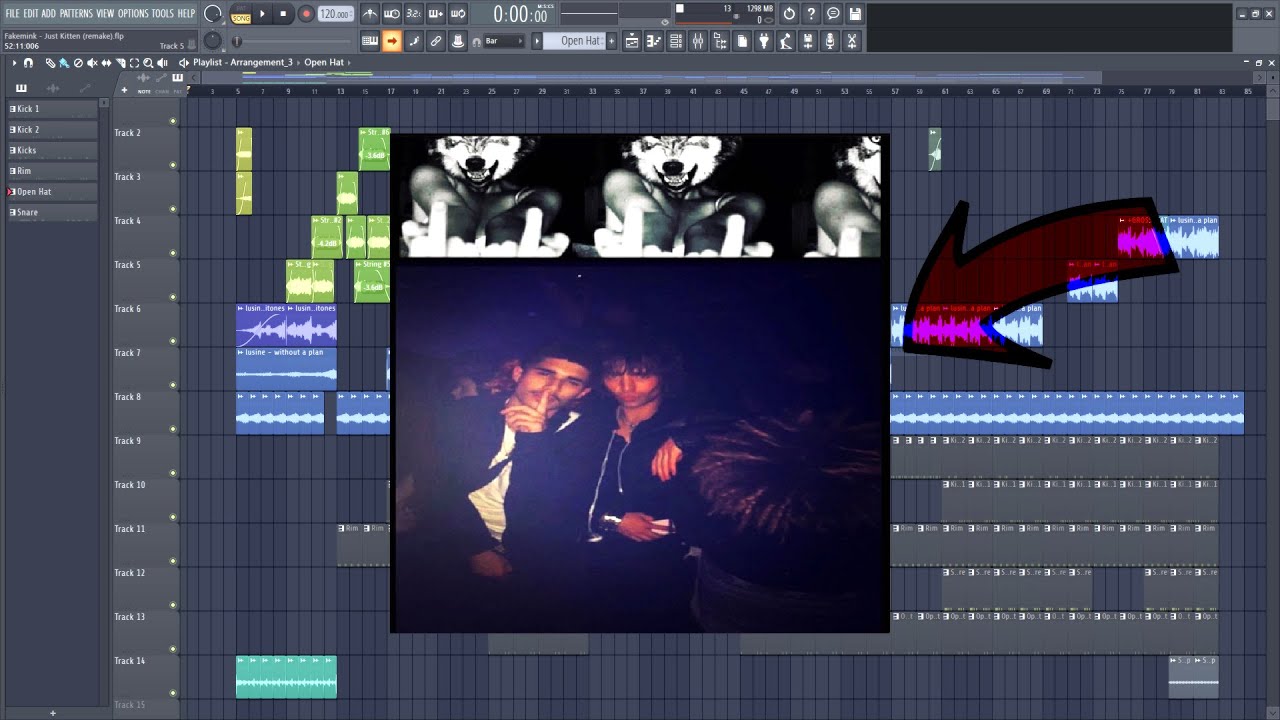Image resolution: width=1280 pixels, height=720 pixels.
Task: Open the content library speech-bubble icon
Action: click(833, 14)
